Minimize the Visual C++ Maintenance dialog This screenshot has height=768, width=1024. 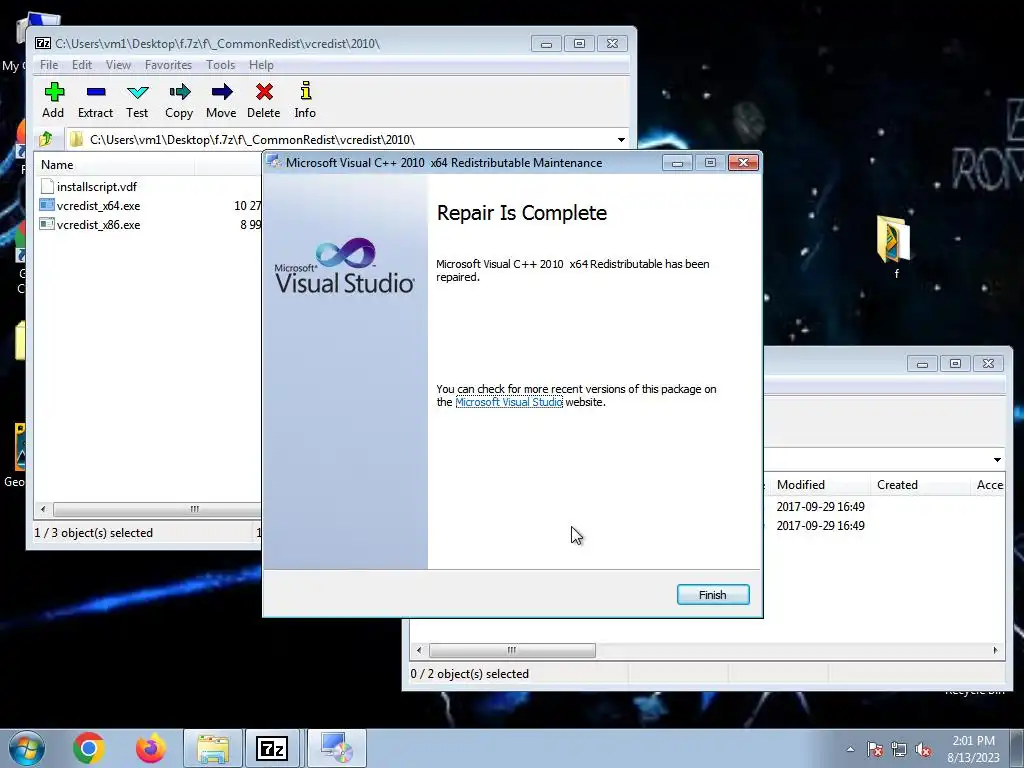coord(677,163)
